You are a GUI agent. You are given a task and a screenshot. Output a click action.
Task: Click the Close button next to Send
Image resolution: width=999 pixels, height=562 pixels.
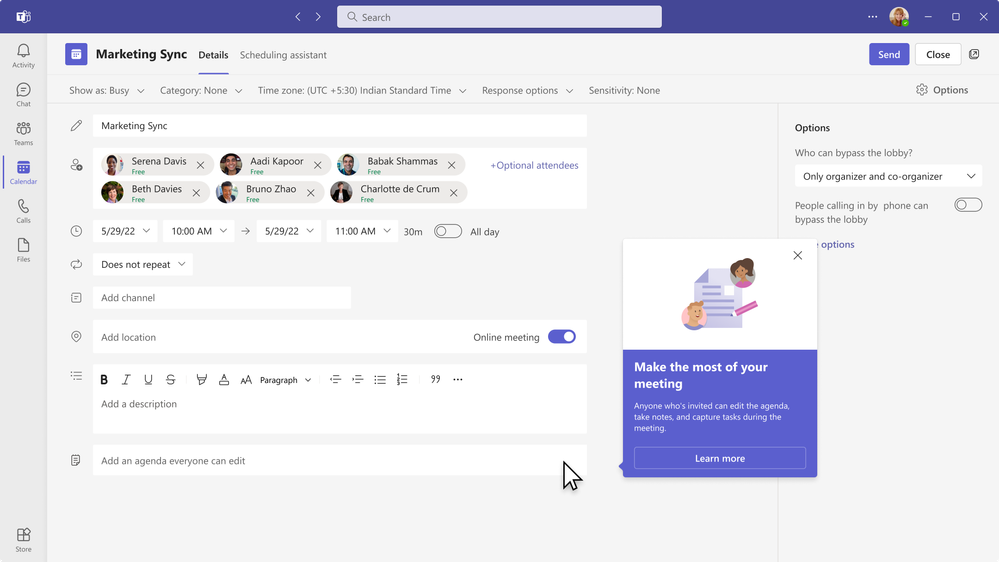938,54
